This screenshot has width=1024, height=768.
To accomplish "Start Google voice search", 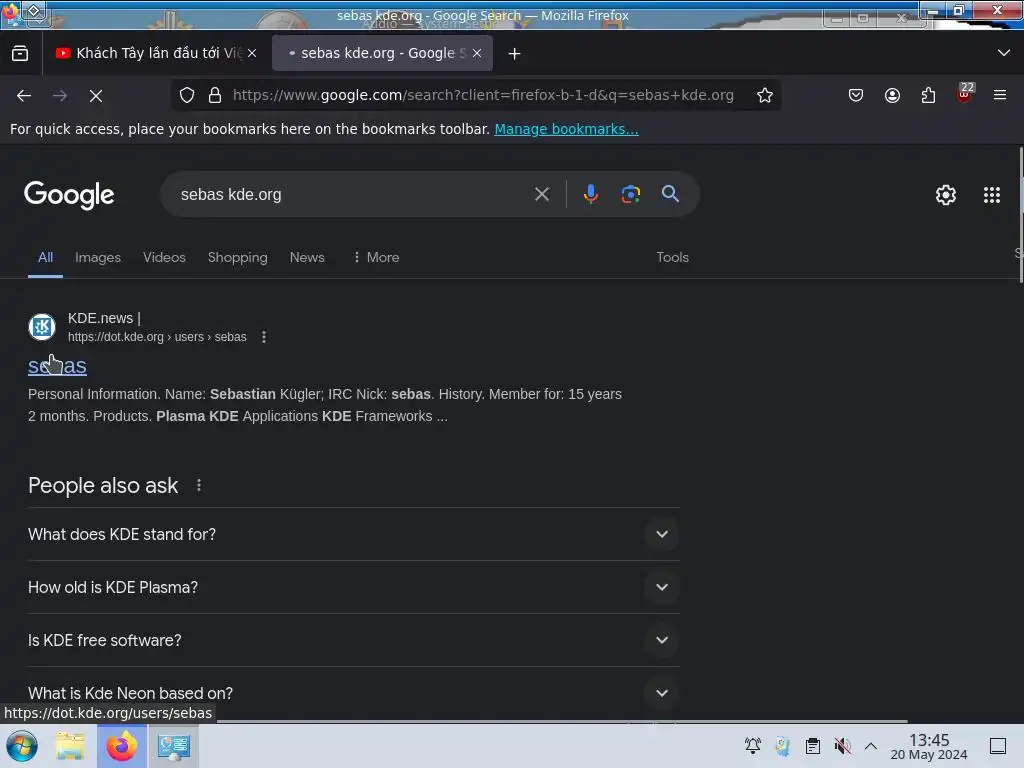I will tap(590, 194).
